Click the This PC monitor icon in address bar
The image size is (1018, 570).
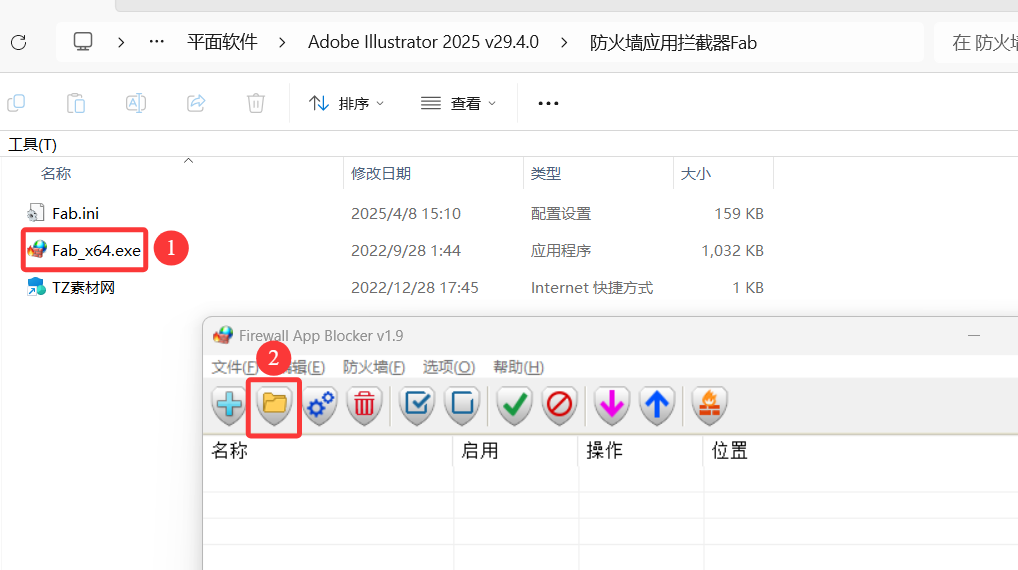83,42
